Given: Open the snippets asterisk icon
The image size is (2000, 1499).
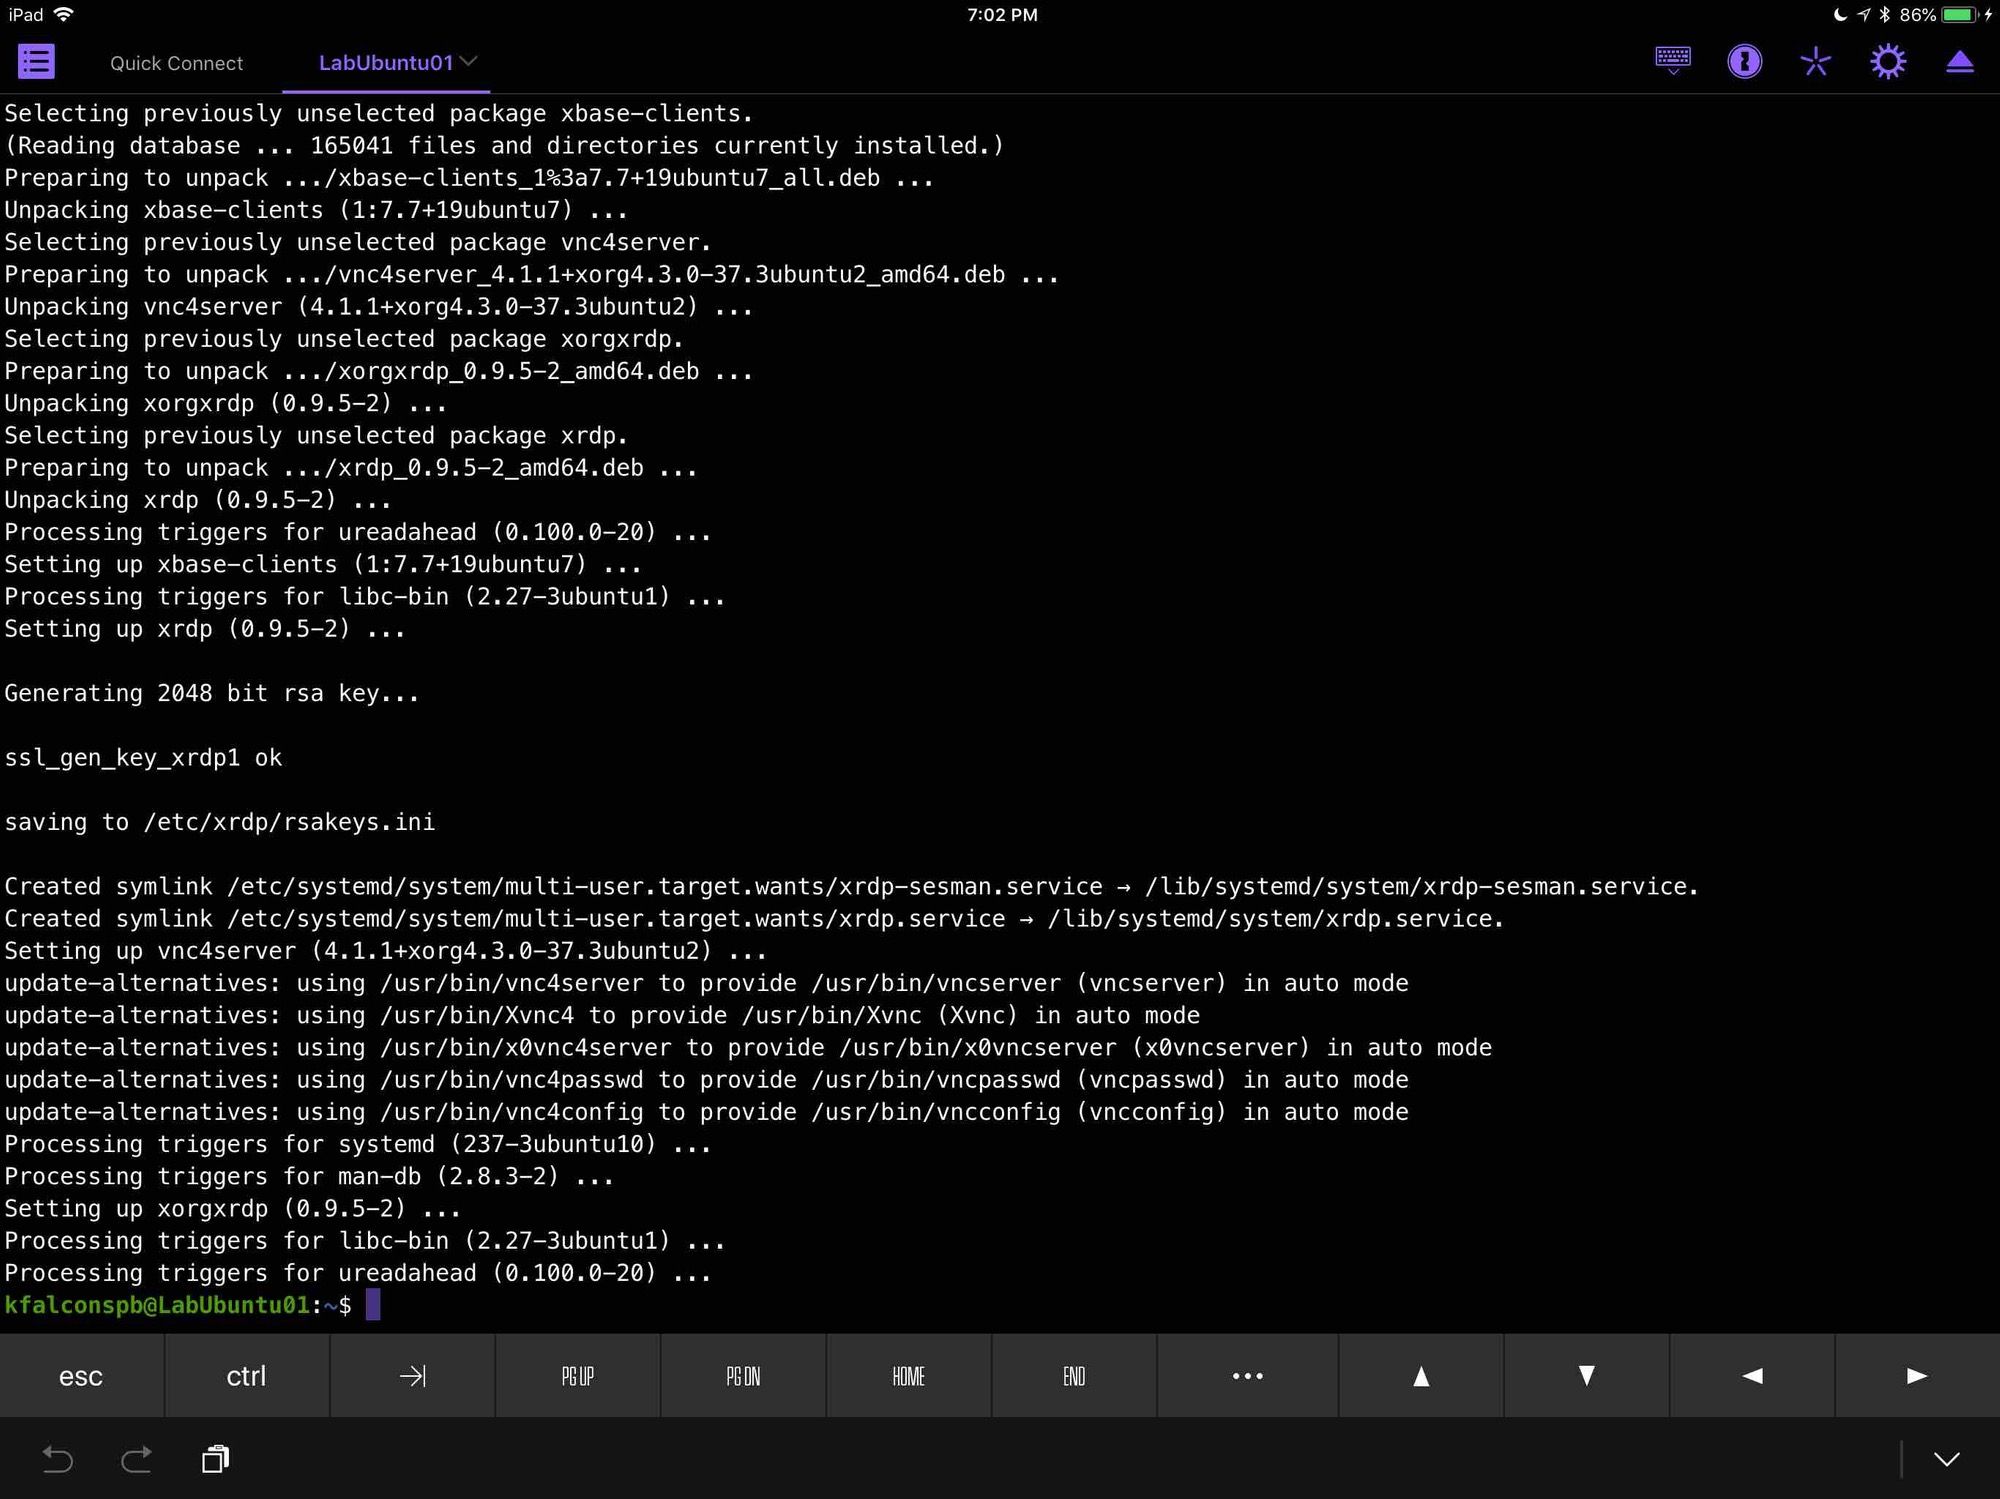Looking at the screenshot, I should point(1816,62).
